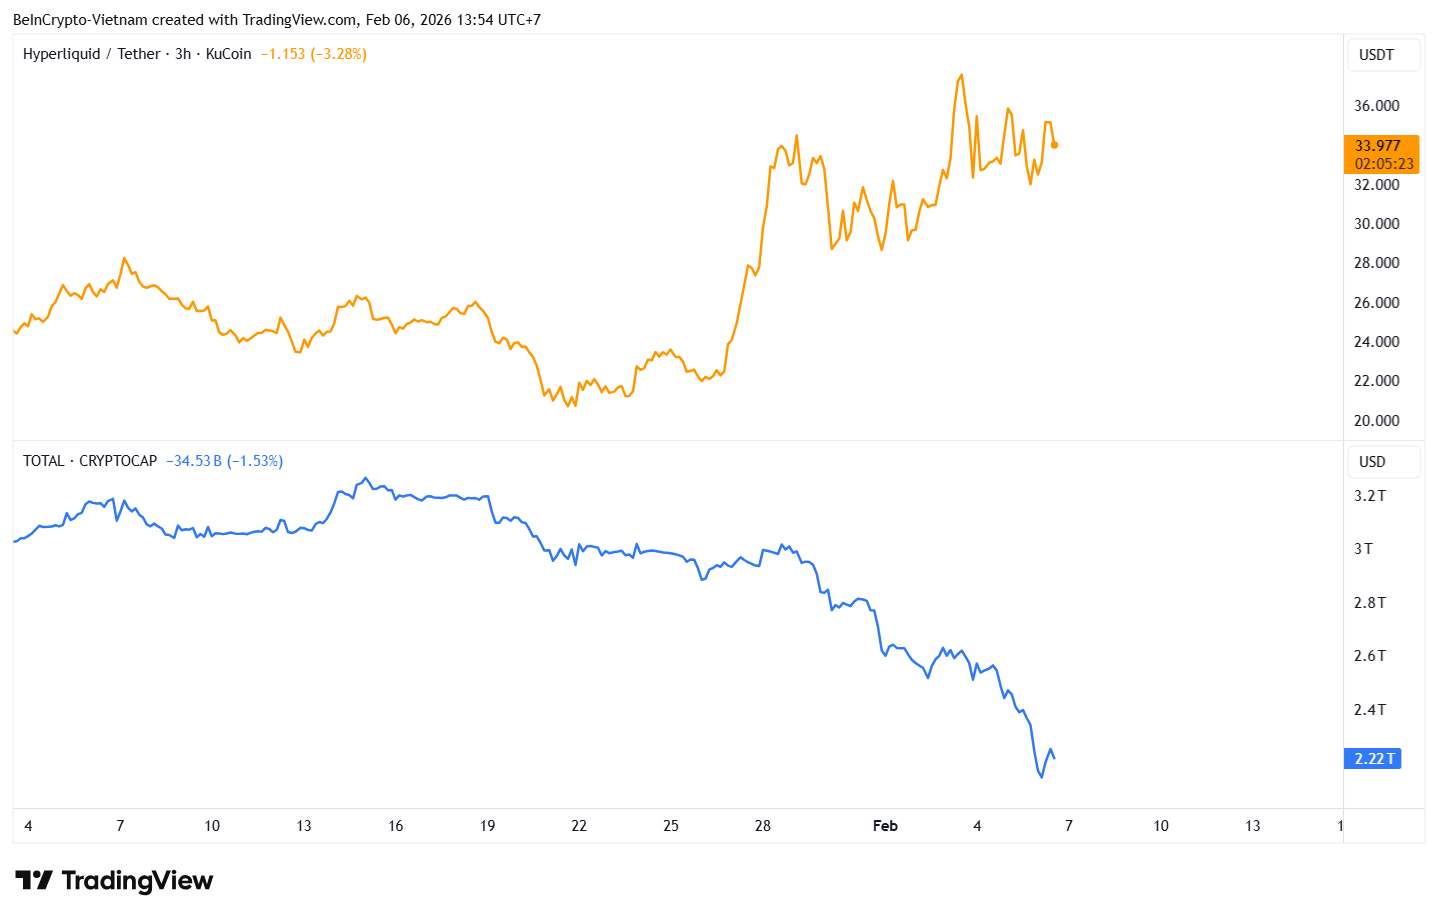This screenshot has width=1438, height=918.
Task: Select the 16 date marker on the time axis
Action: tap(396, 826)
